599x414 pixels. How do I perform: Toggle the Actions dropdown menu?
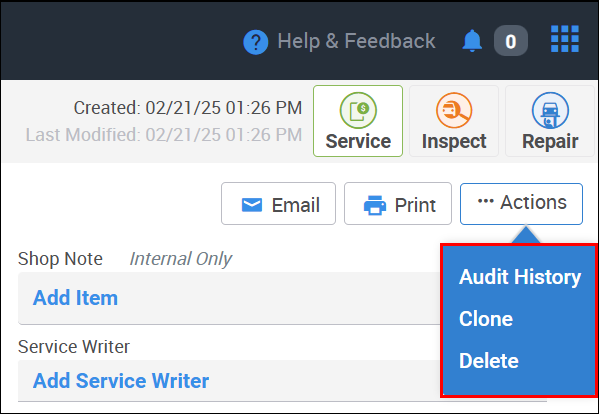click(521, 204)
